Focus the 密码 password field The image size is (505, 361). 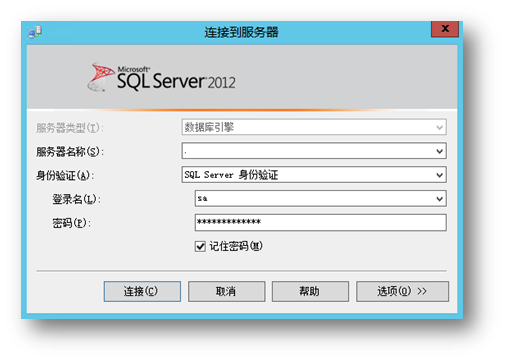[321, 223]
